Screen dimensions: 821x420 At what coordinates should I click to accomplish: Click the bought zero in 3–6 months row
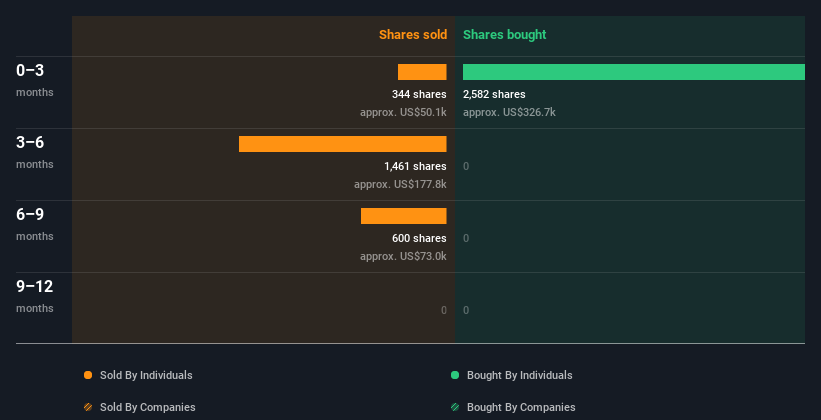[466, 167]
